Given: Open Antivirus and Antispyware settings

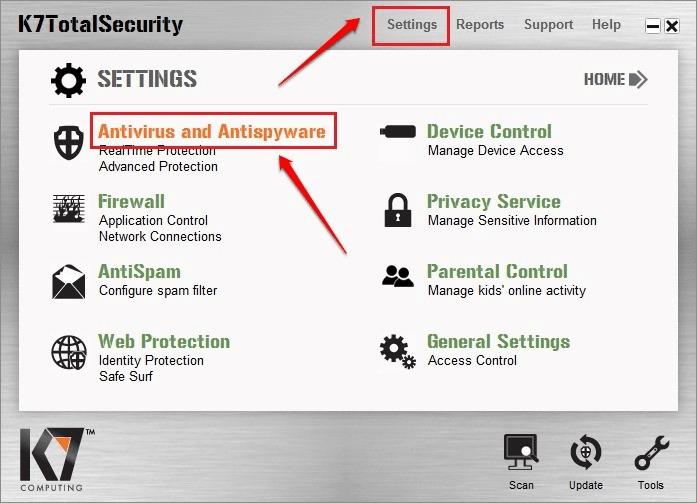Looking at the screenshot, I should point(212,132).
